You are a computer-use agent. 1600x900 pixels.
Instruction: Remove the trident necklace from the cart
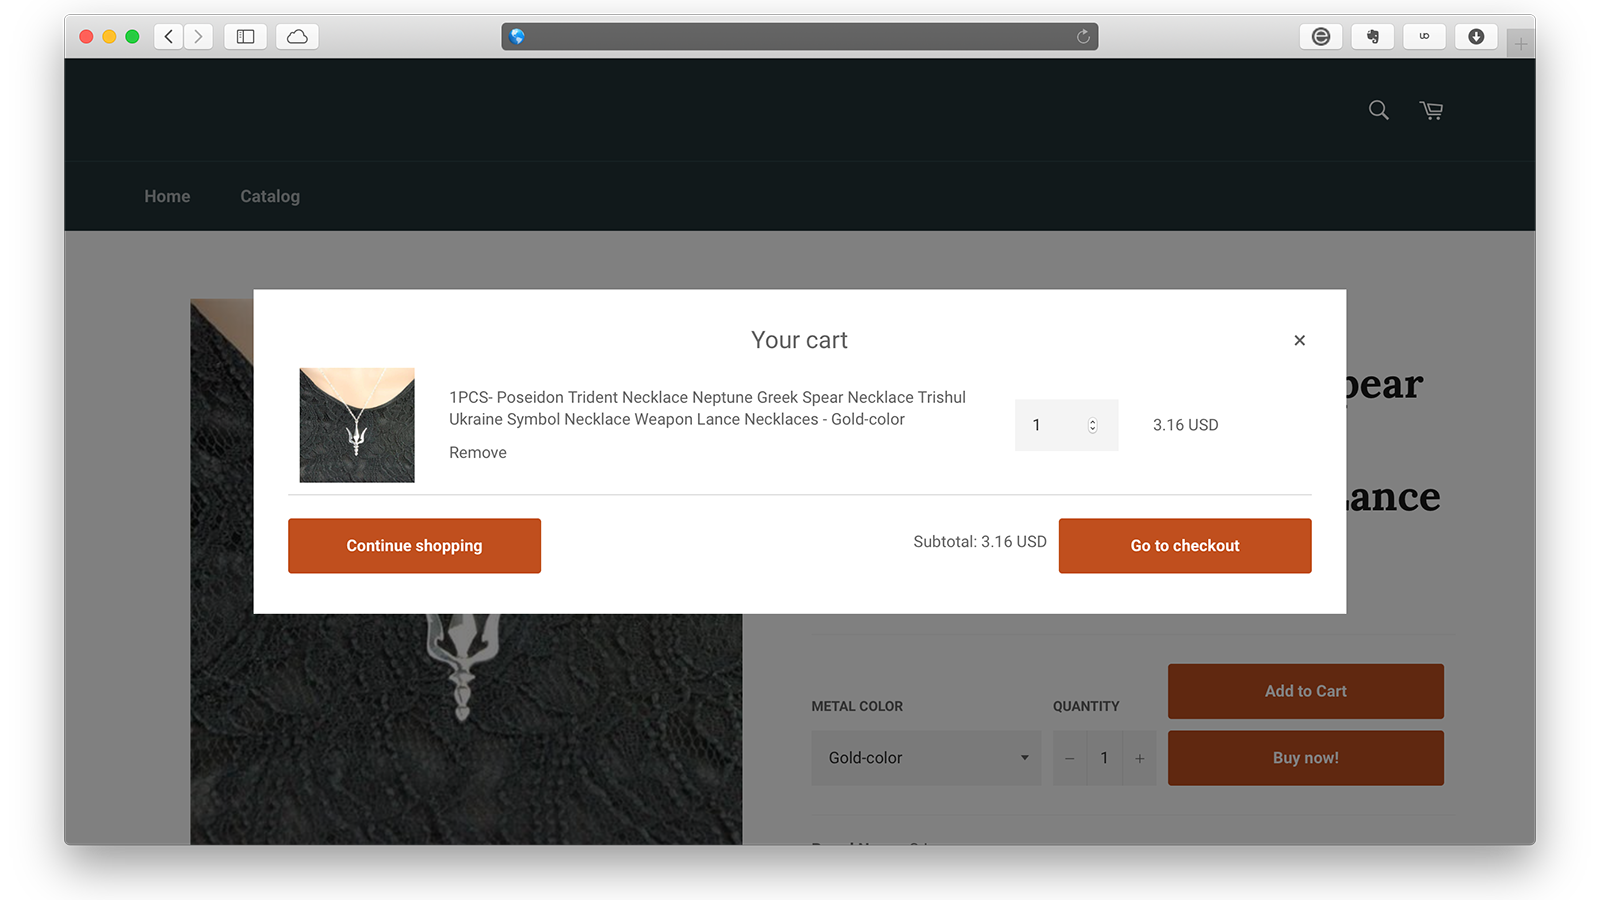tap(477, 452)
